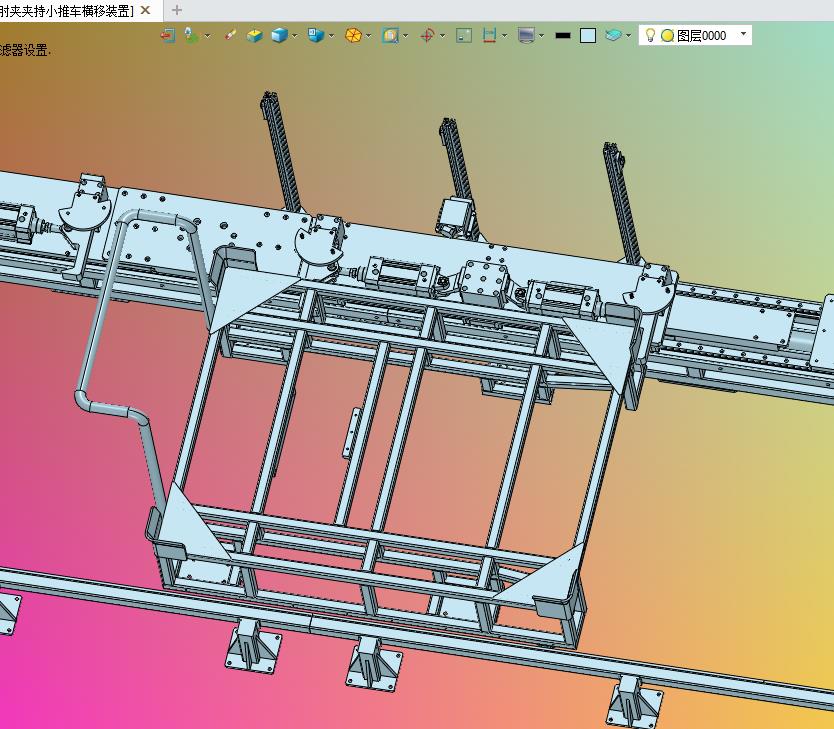Click the gray monitor display icon
The height and width of the screenshot is (729, 834).
[x=526, y=36]
